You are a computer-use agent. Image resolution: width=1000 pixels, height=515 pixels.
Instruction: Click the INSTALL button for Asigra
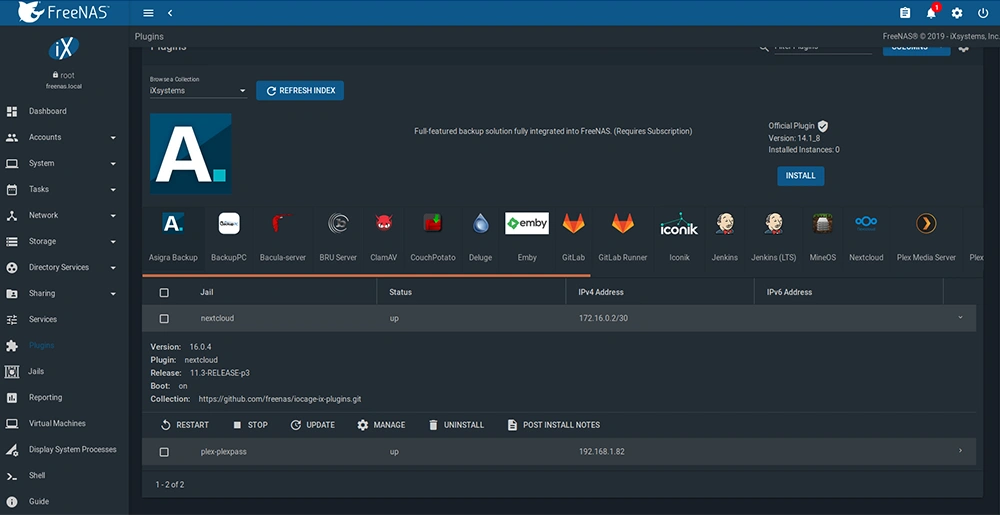(800, 176)
